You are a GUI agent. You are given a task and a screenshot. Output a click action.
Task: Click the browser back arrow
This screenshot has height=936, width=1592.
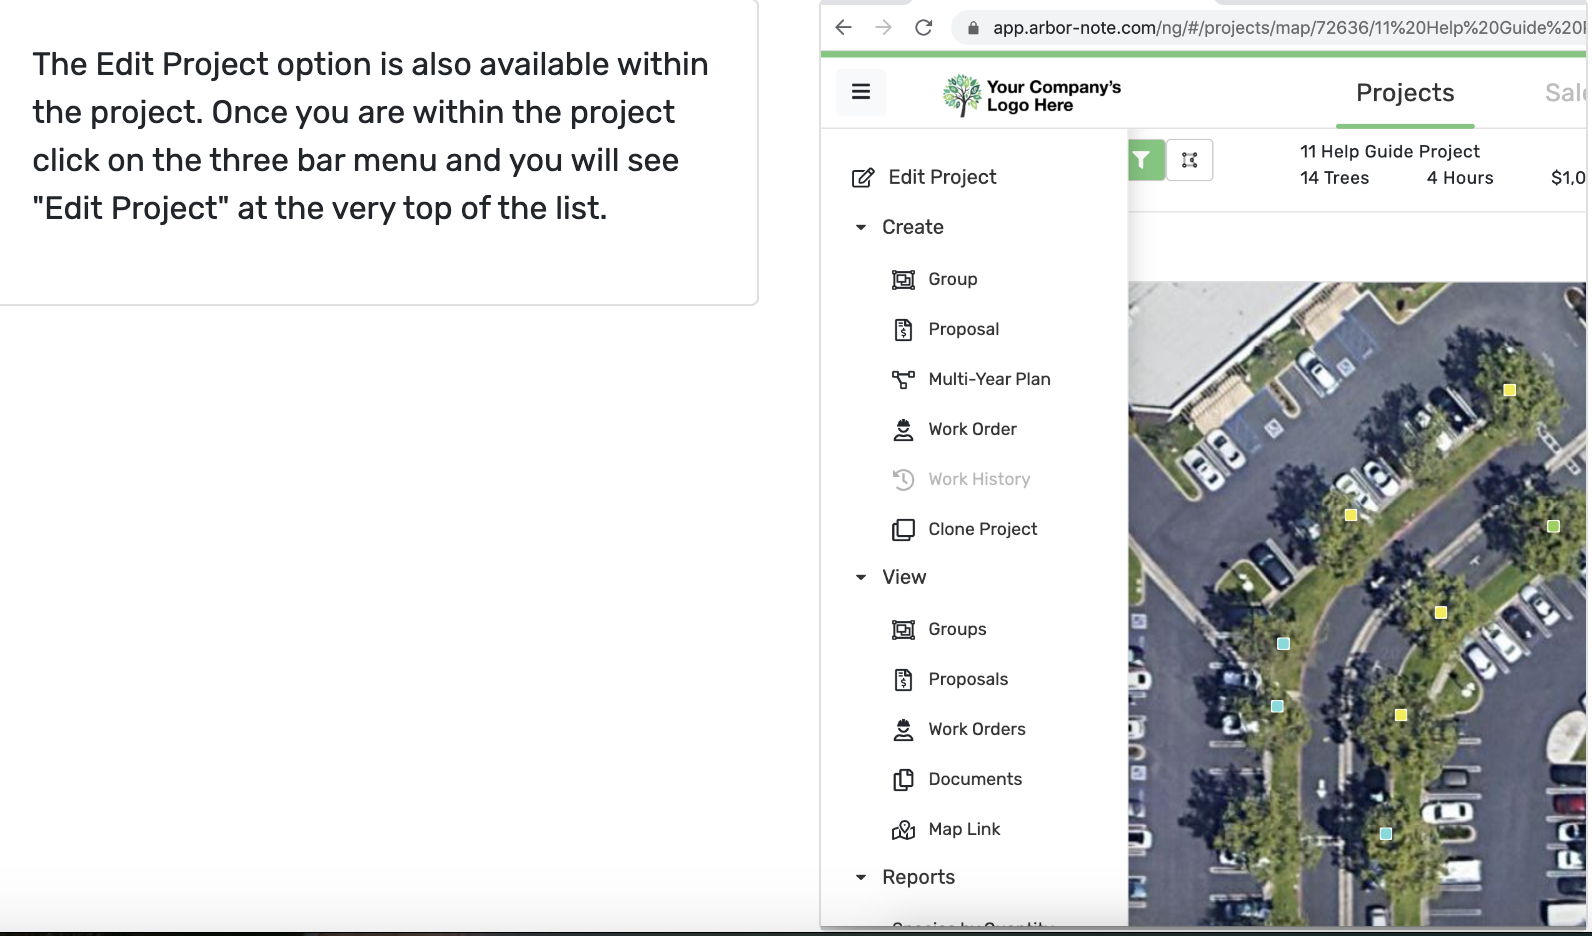[843, 28]
